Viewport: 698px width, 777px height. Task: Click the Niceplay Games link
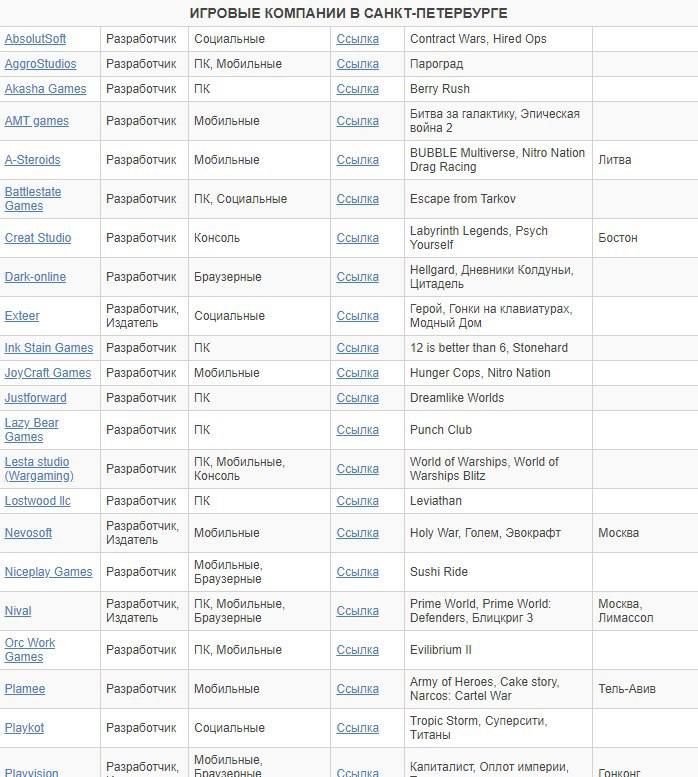click(x=48, y=572)
